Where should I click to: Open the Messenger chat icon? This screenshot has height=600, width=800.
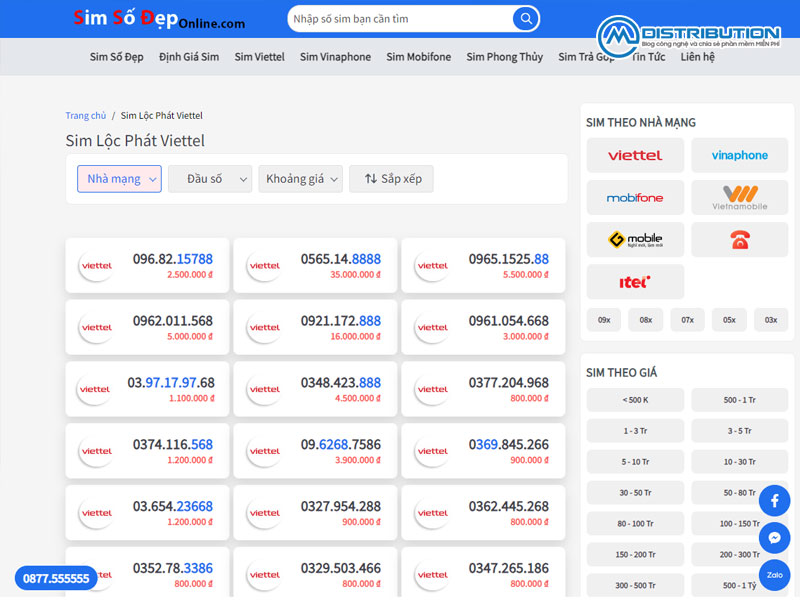[x=774, y=538]
